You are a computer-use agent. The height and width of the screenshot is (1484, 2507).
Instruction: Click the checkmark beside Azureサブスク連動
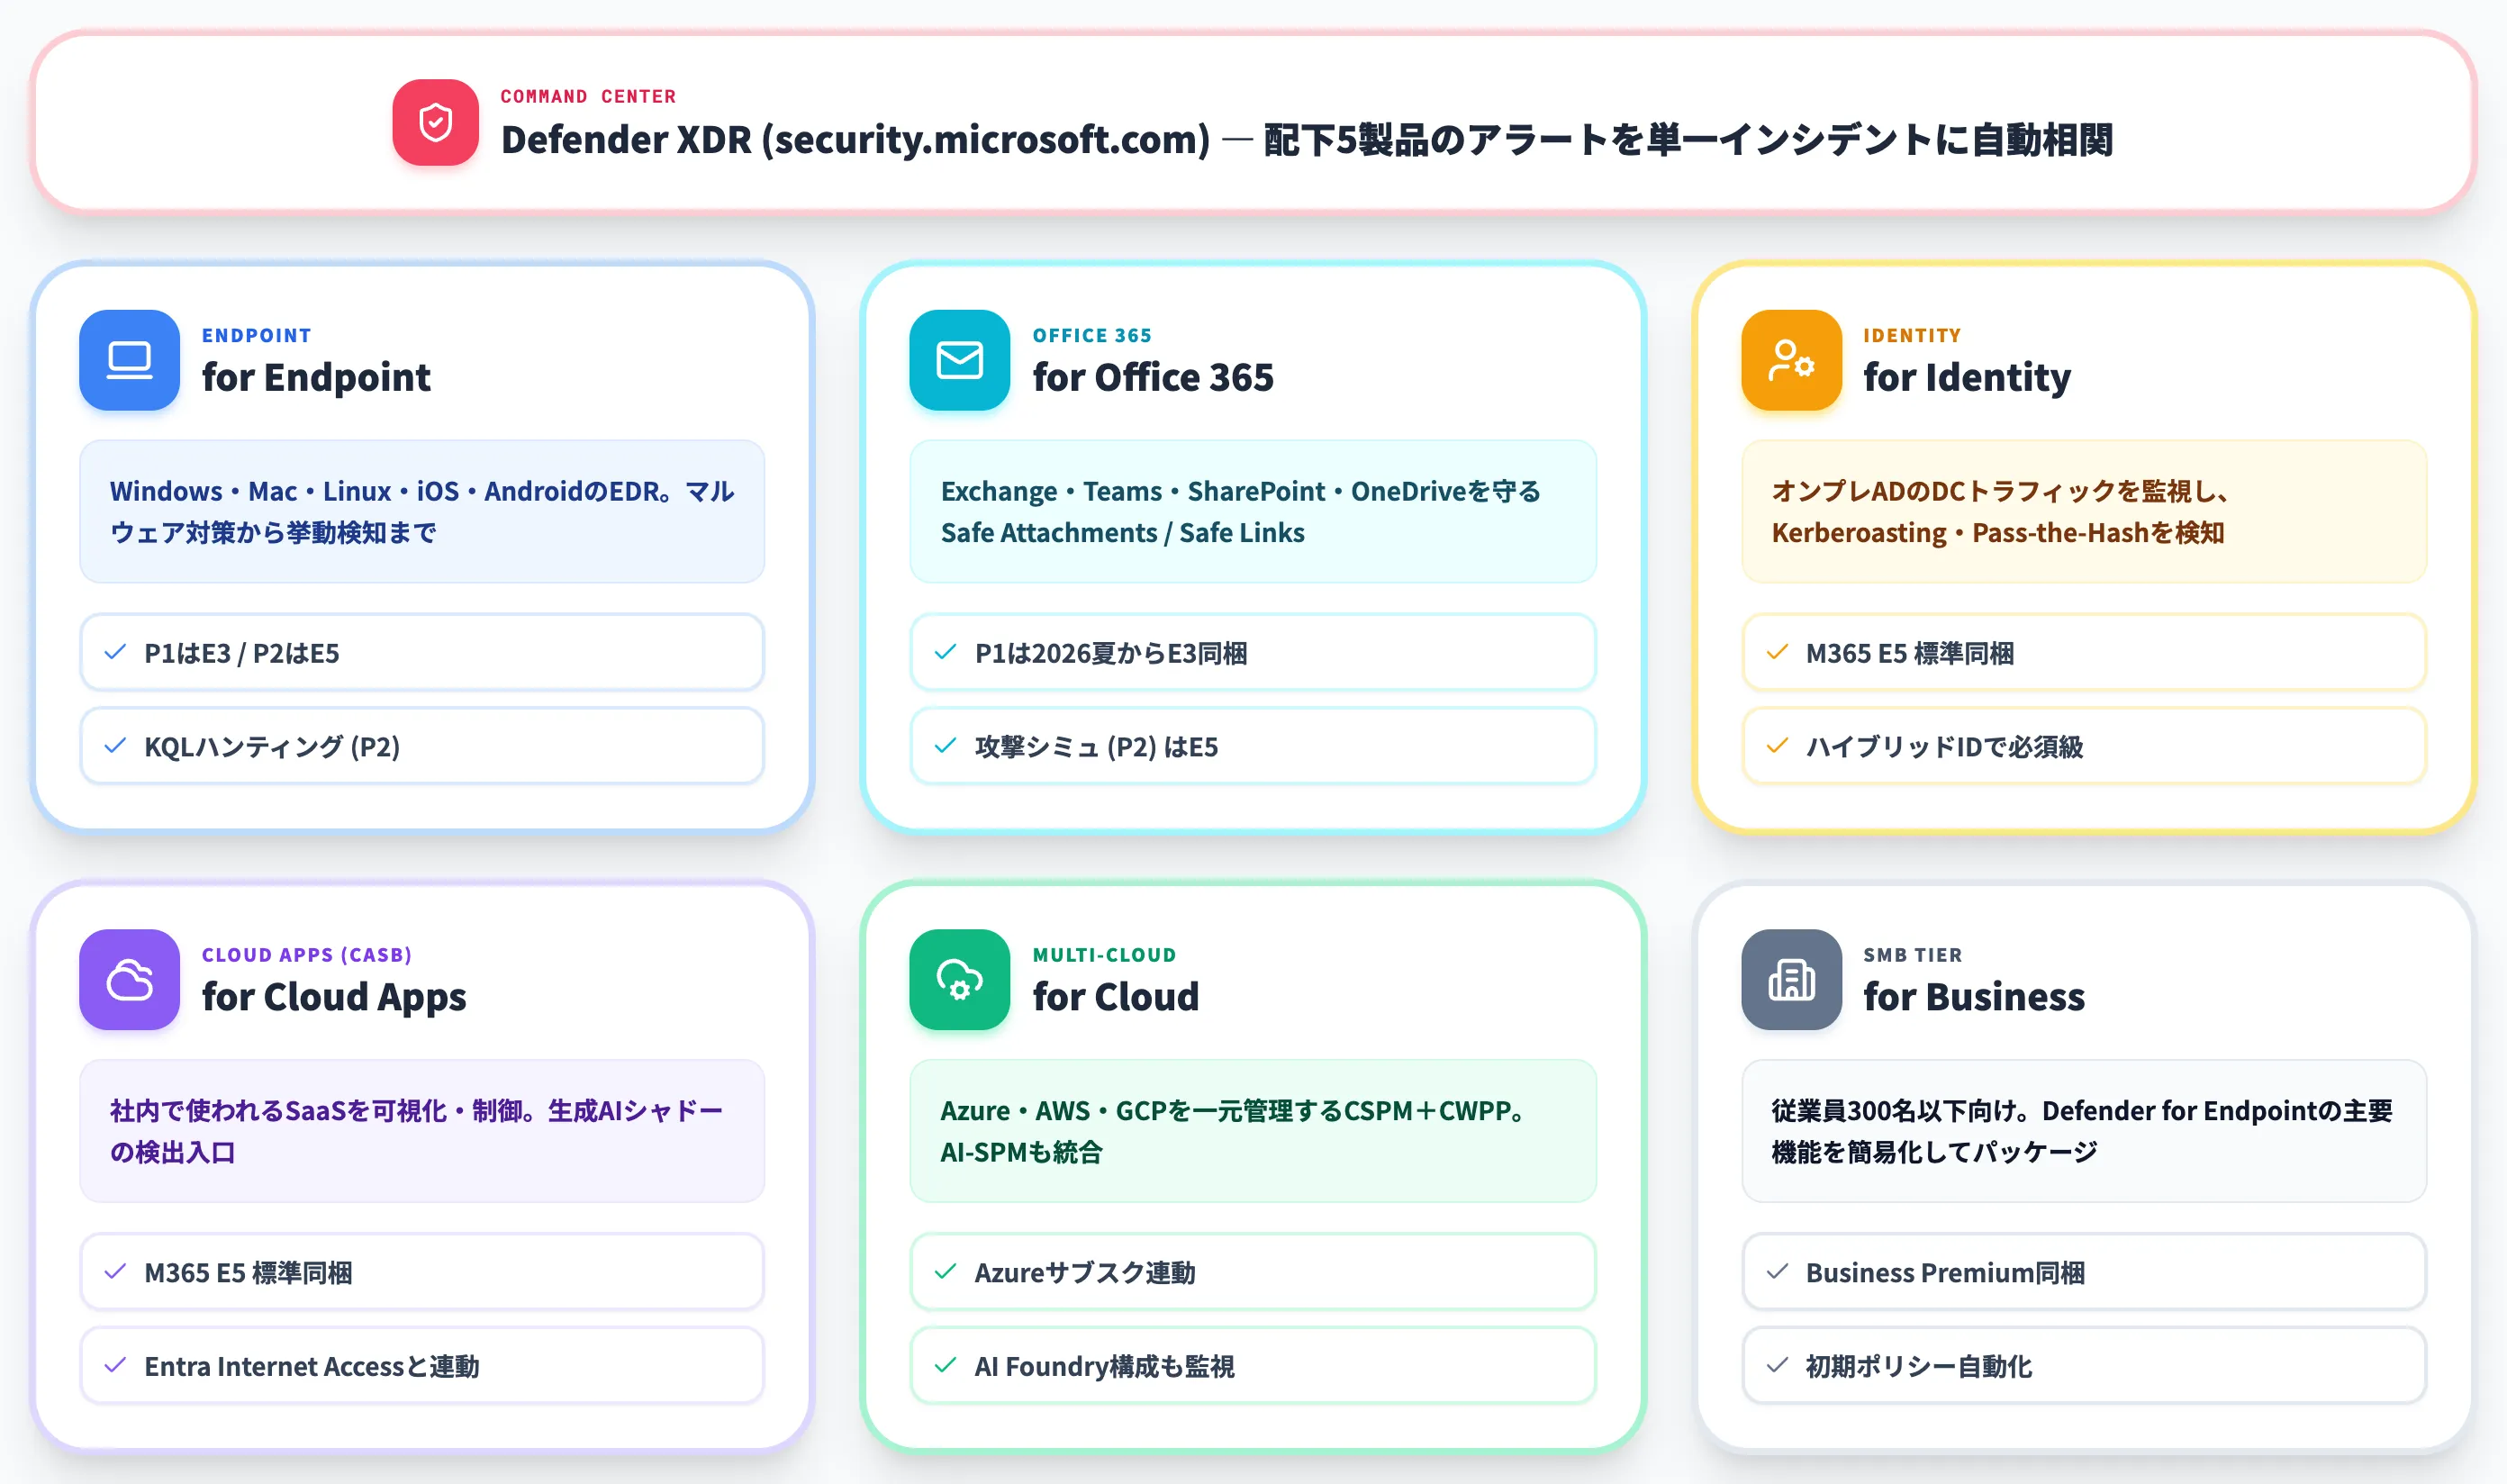[945, 1272]
